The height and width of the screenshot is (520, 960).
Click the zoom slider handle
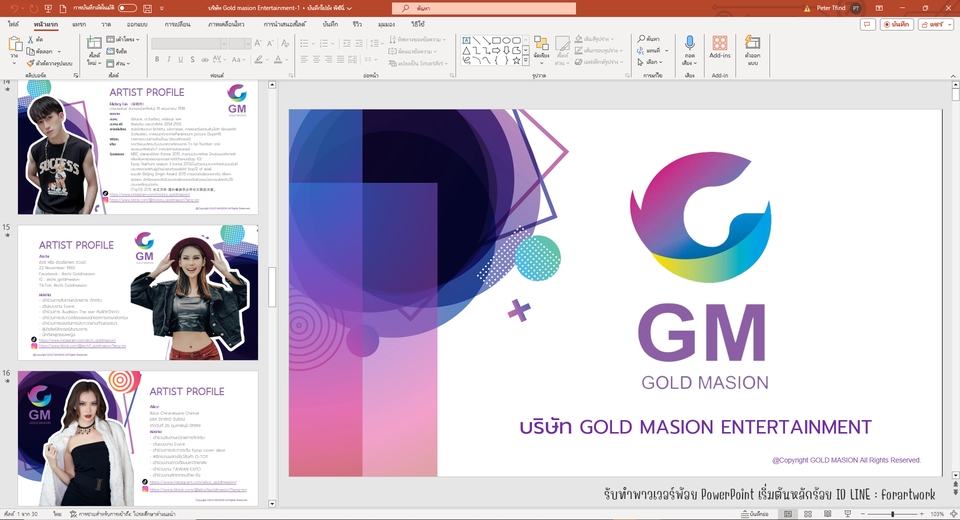pos(893,514)
